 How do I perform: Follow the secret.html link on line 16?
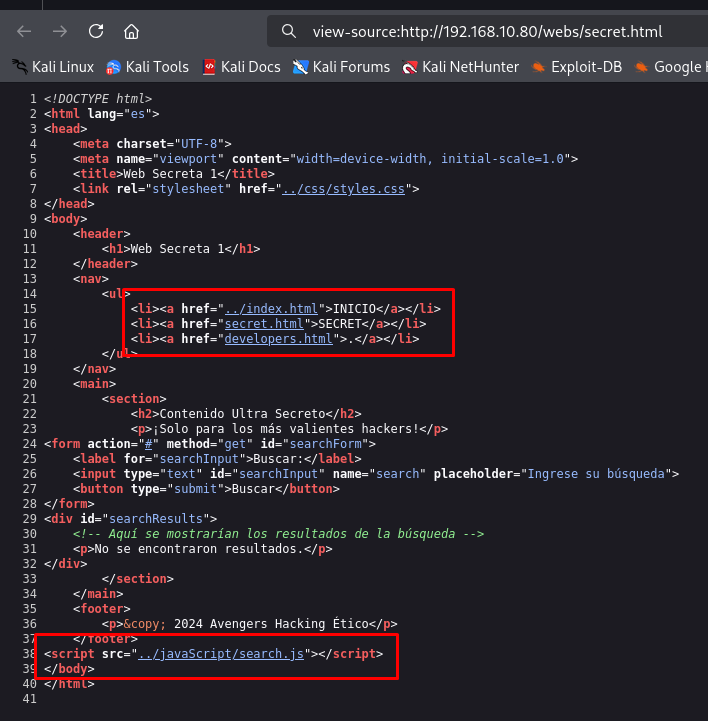click(264, 324)
